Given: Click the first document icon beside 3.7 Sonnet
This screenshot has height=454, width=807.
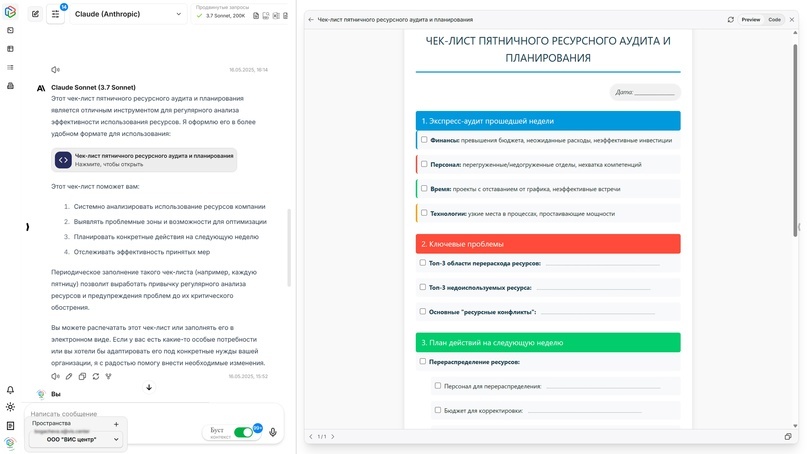Looking at the screenshot, I should coord(256,16).
